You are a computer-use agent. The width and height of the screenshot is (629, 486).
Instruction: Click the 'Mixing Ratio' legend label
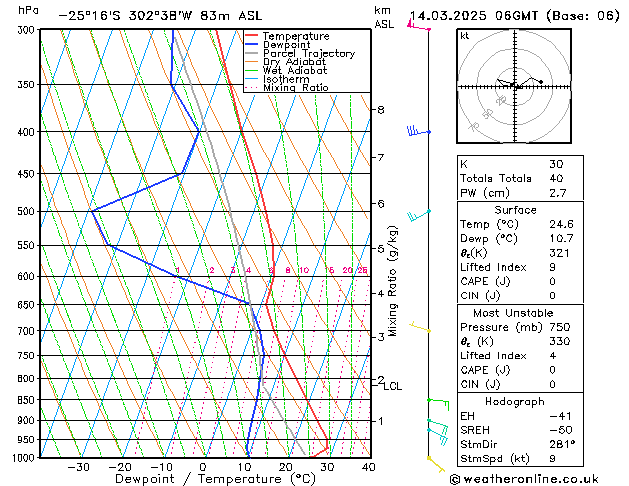pos(296,87)
